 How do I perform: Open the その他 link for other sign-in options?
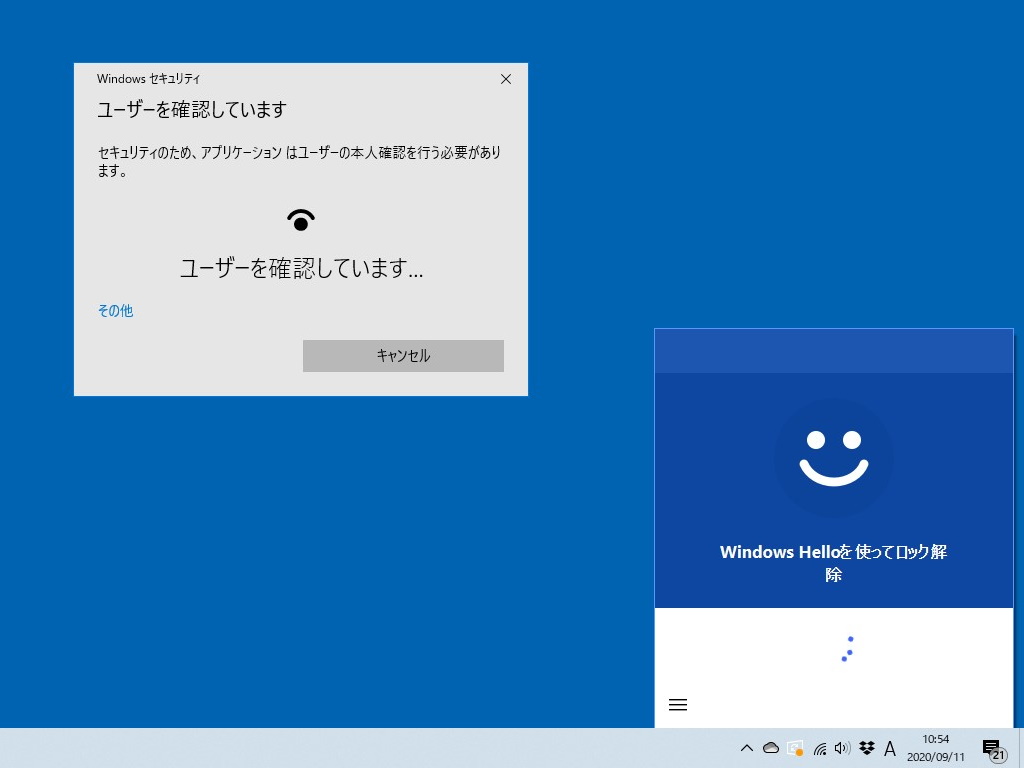pyautogui.click(x=114, y=311)
